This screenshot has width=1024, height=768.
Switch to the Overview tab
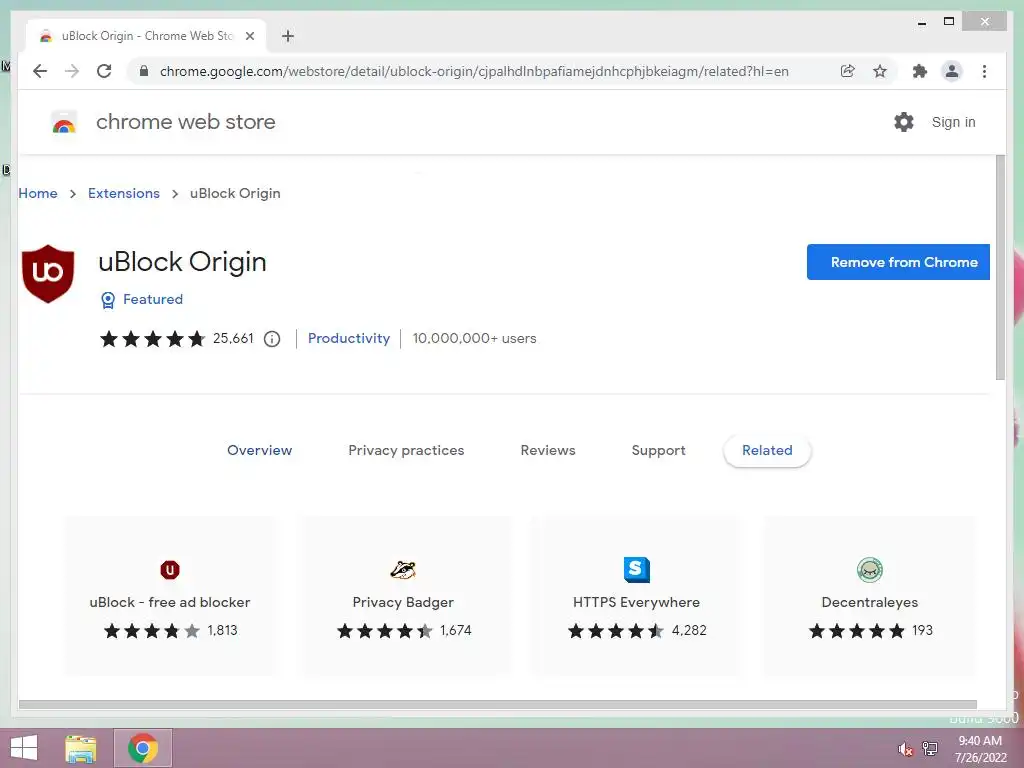[260, 450]
